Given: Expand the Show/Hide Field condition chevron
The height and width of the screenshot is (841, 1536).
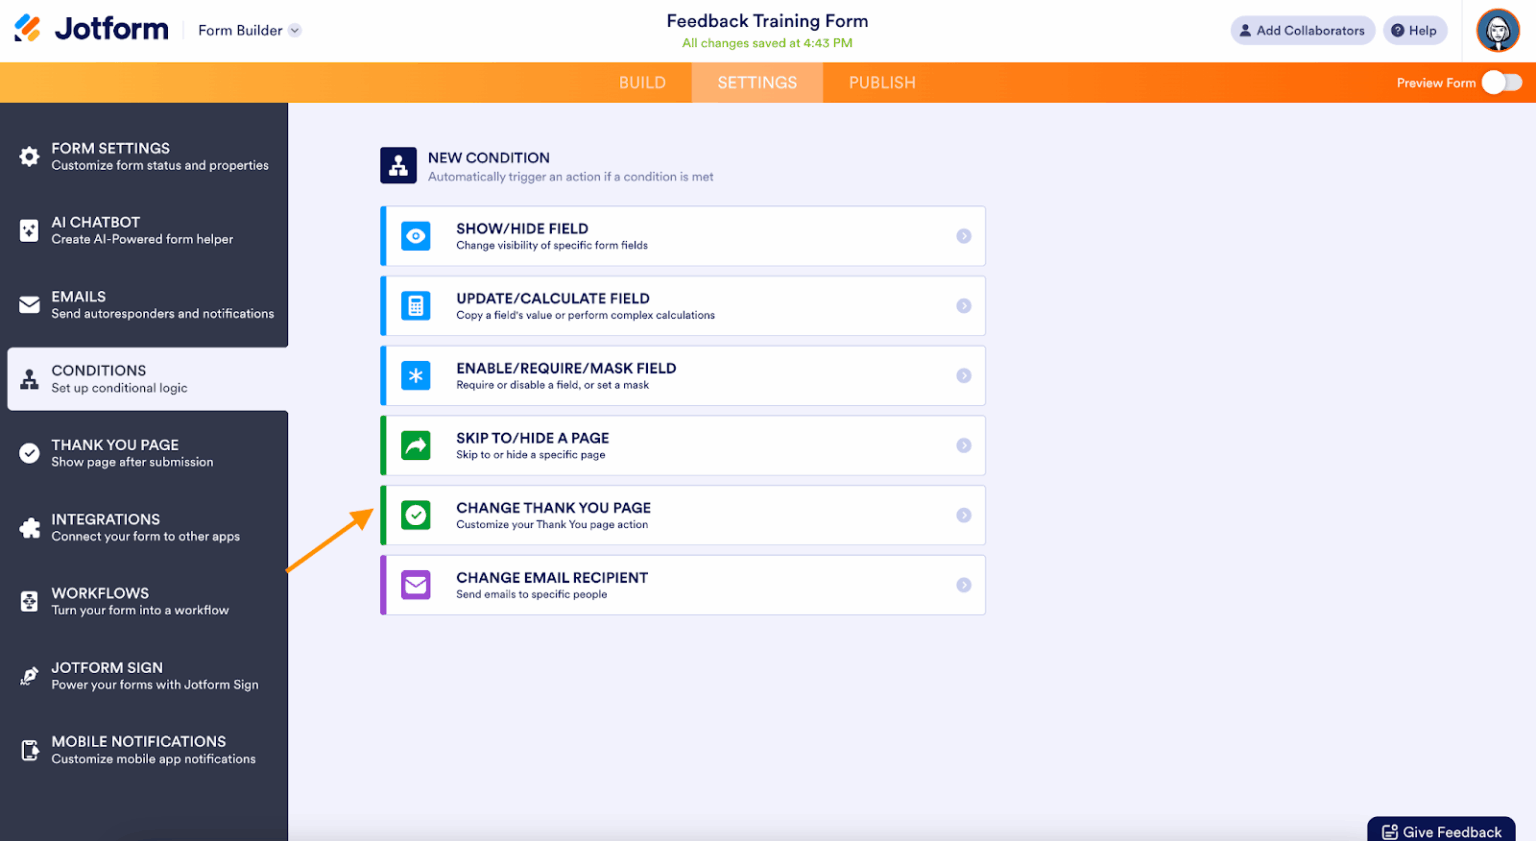Looking at the screenshot, I should (963, 236).
